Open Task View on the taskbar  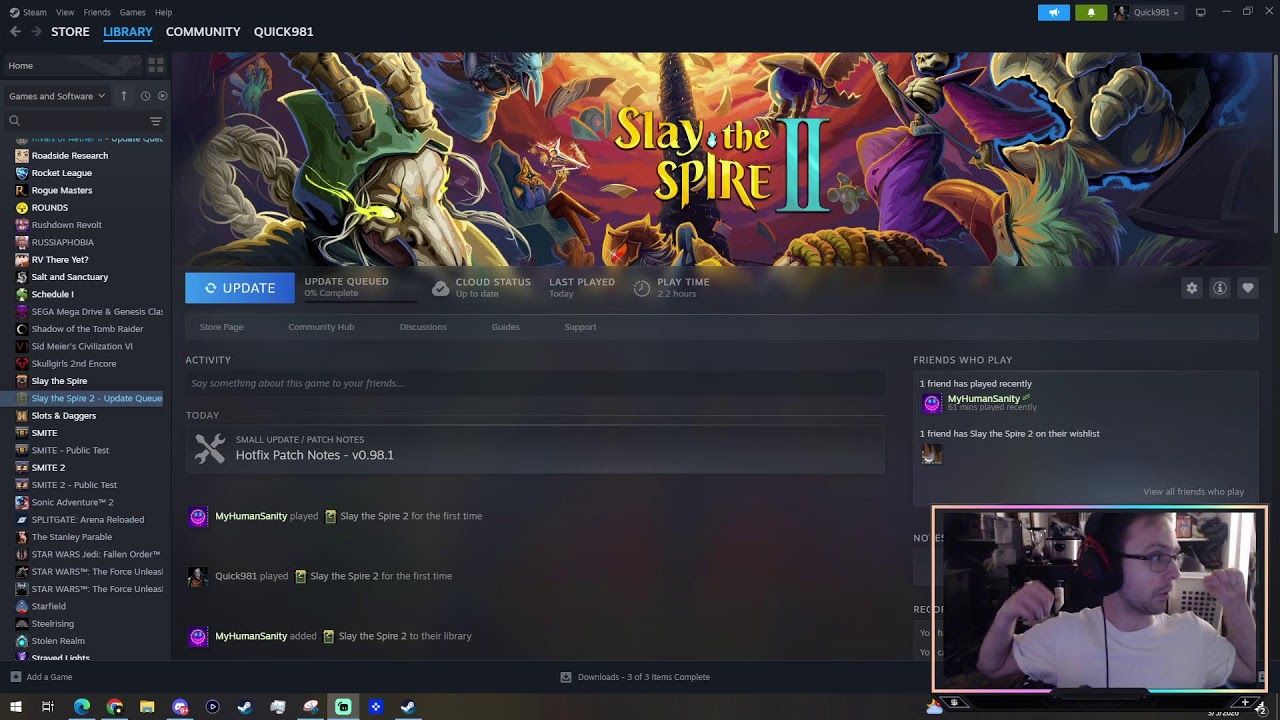pos(47,707)
